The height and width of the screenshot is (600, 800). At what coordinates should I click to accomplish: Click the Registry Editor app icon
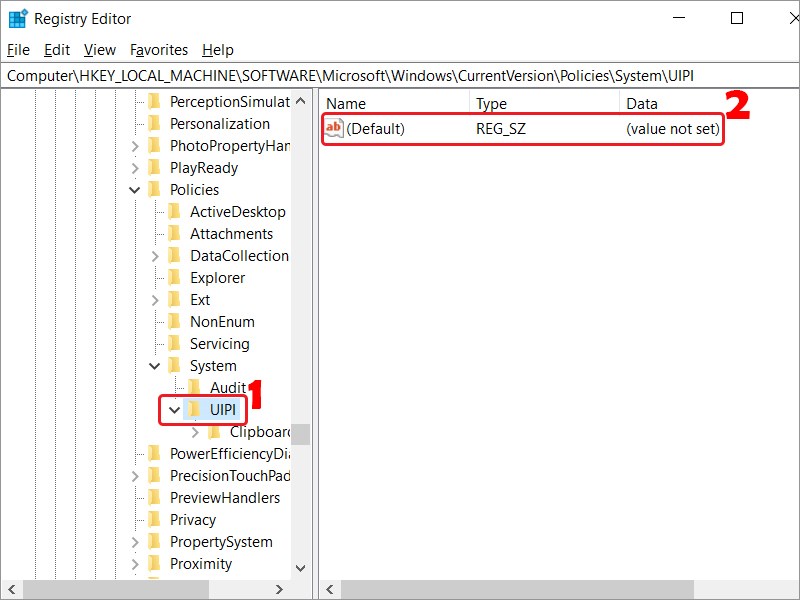18,19
